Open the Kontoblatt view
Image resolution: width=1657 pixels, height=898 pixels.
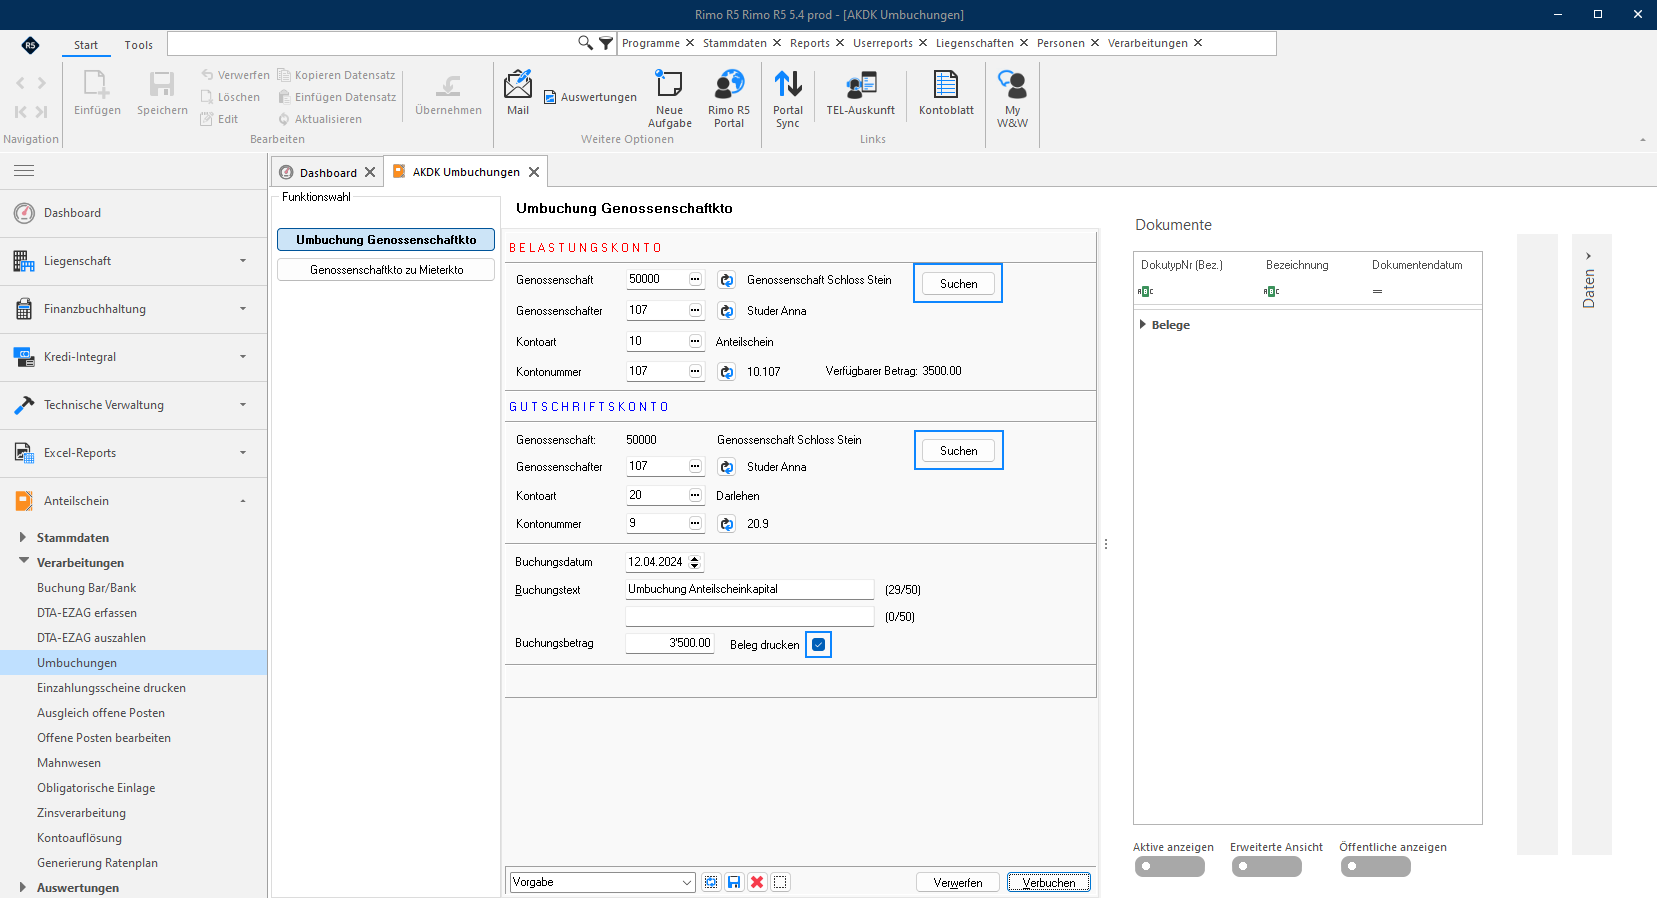946,92
